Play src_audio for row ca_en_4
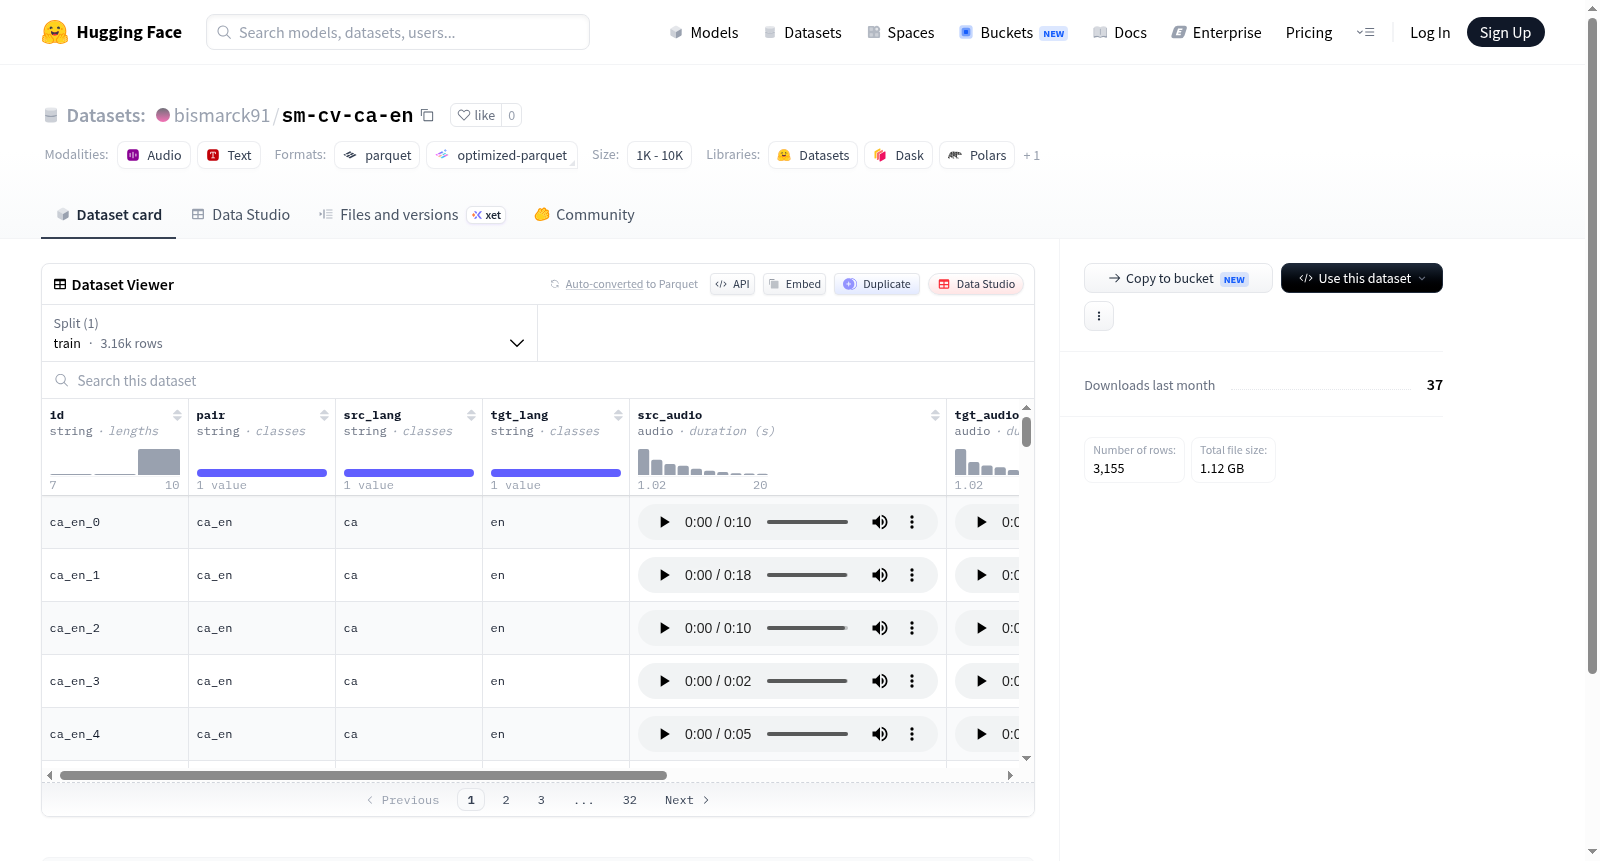Viewport: 1600px width, 861px height. 664,734
